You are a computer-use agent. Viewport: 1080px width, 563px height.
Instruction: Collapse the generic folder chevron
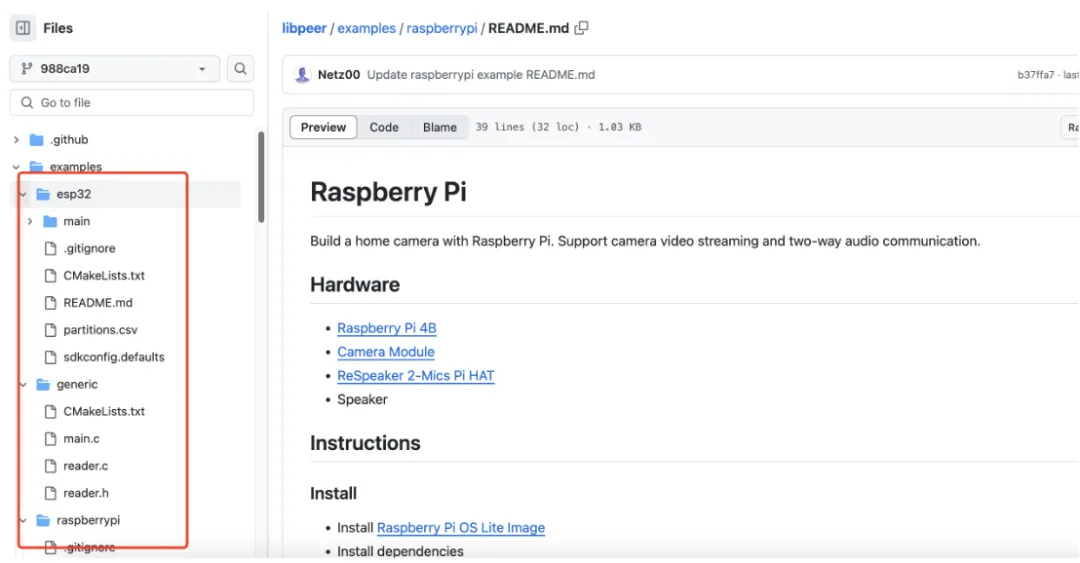point(23,385)
